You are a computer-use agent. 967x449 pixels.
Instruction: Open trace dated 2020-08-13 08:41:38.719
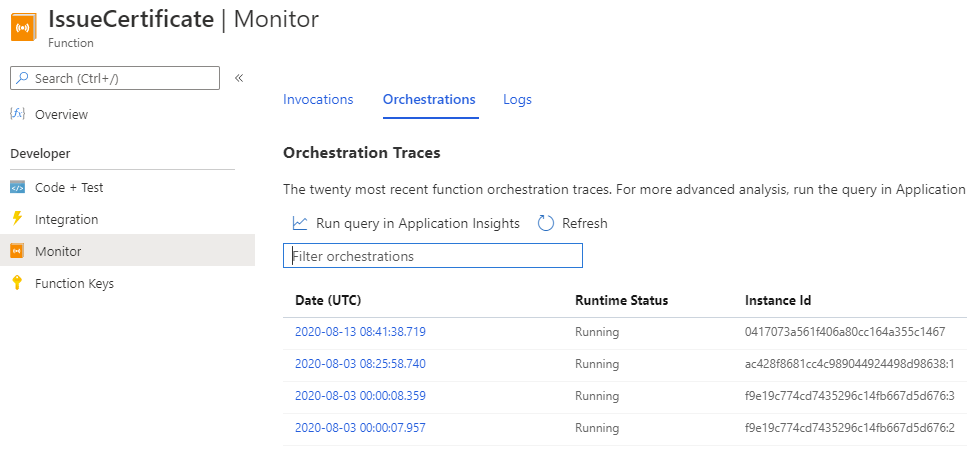360,332
